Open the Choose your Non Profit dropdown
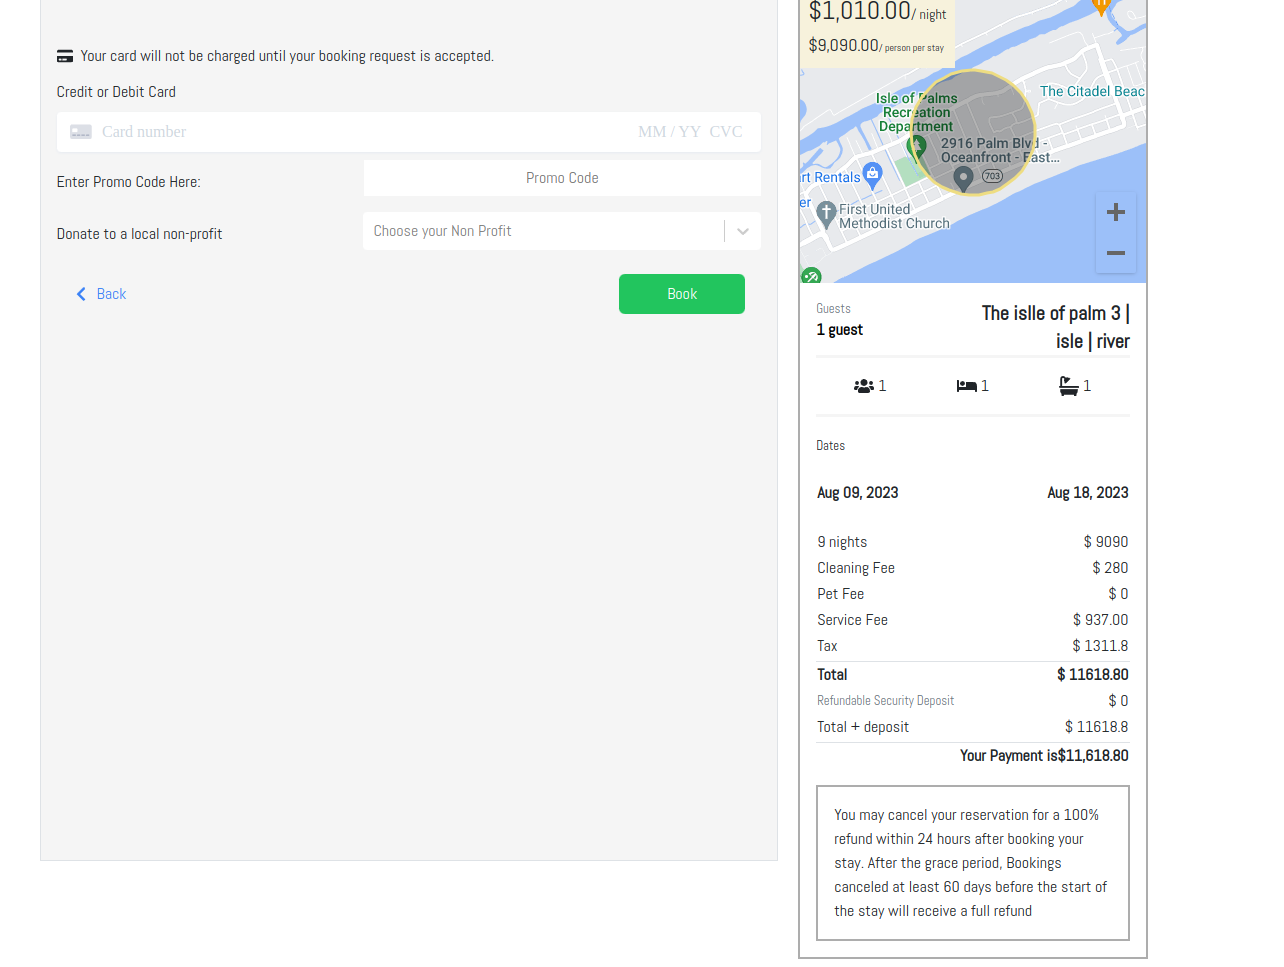1284x967 pixels. coord(543,231)
